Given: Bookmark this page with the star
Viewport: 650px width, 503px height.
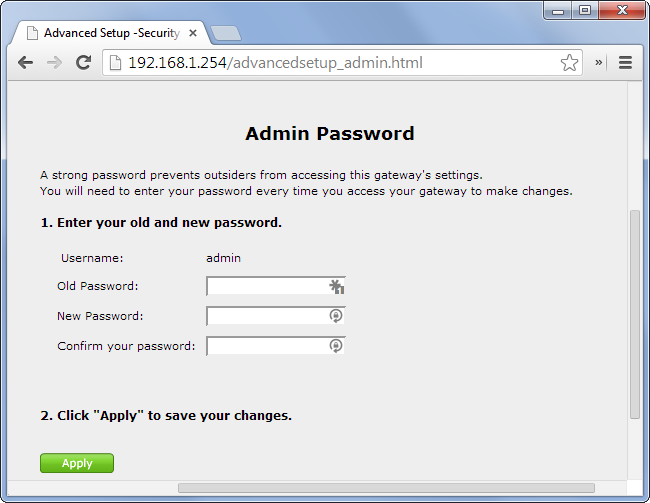Looking at the screenshot, I should [569, 63].
